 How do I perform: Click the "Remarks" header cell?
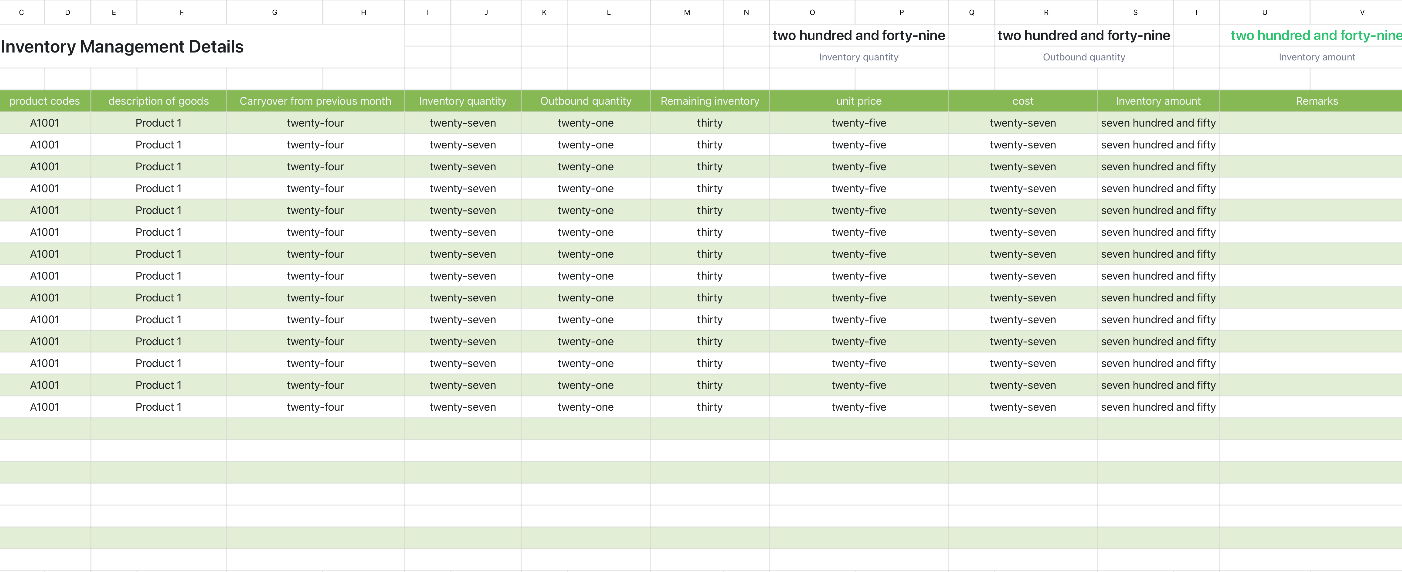[x=1311, y=101]
